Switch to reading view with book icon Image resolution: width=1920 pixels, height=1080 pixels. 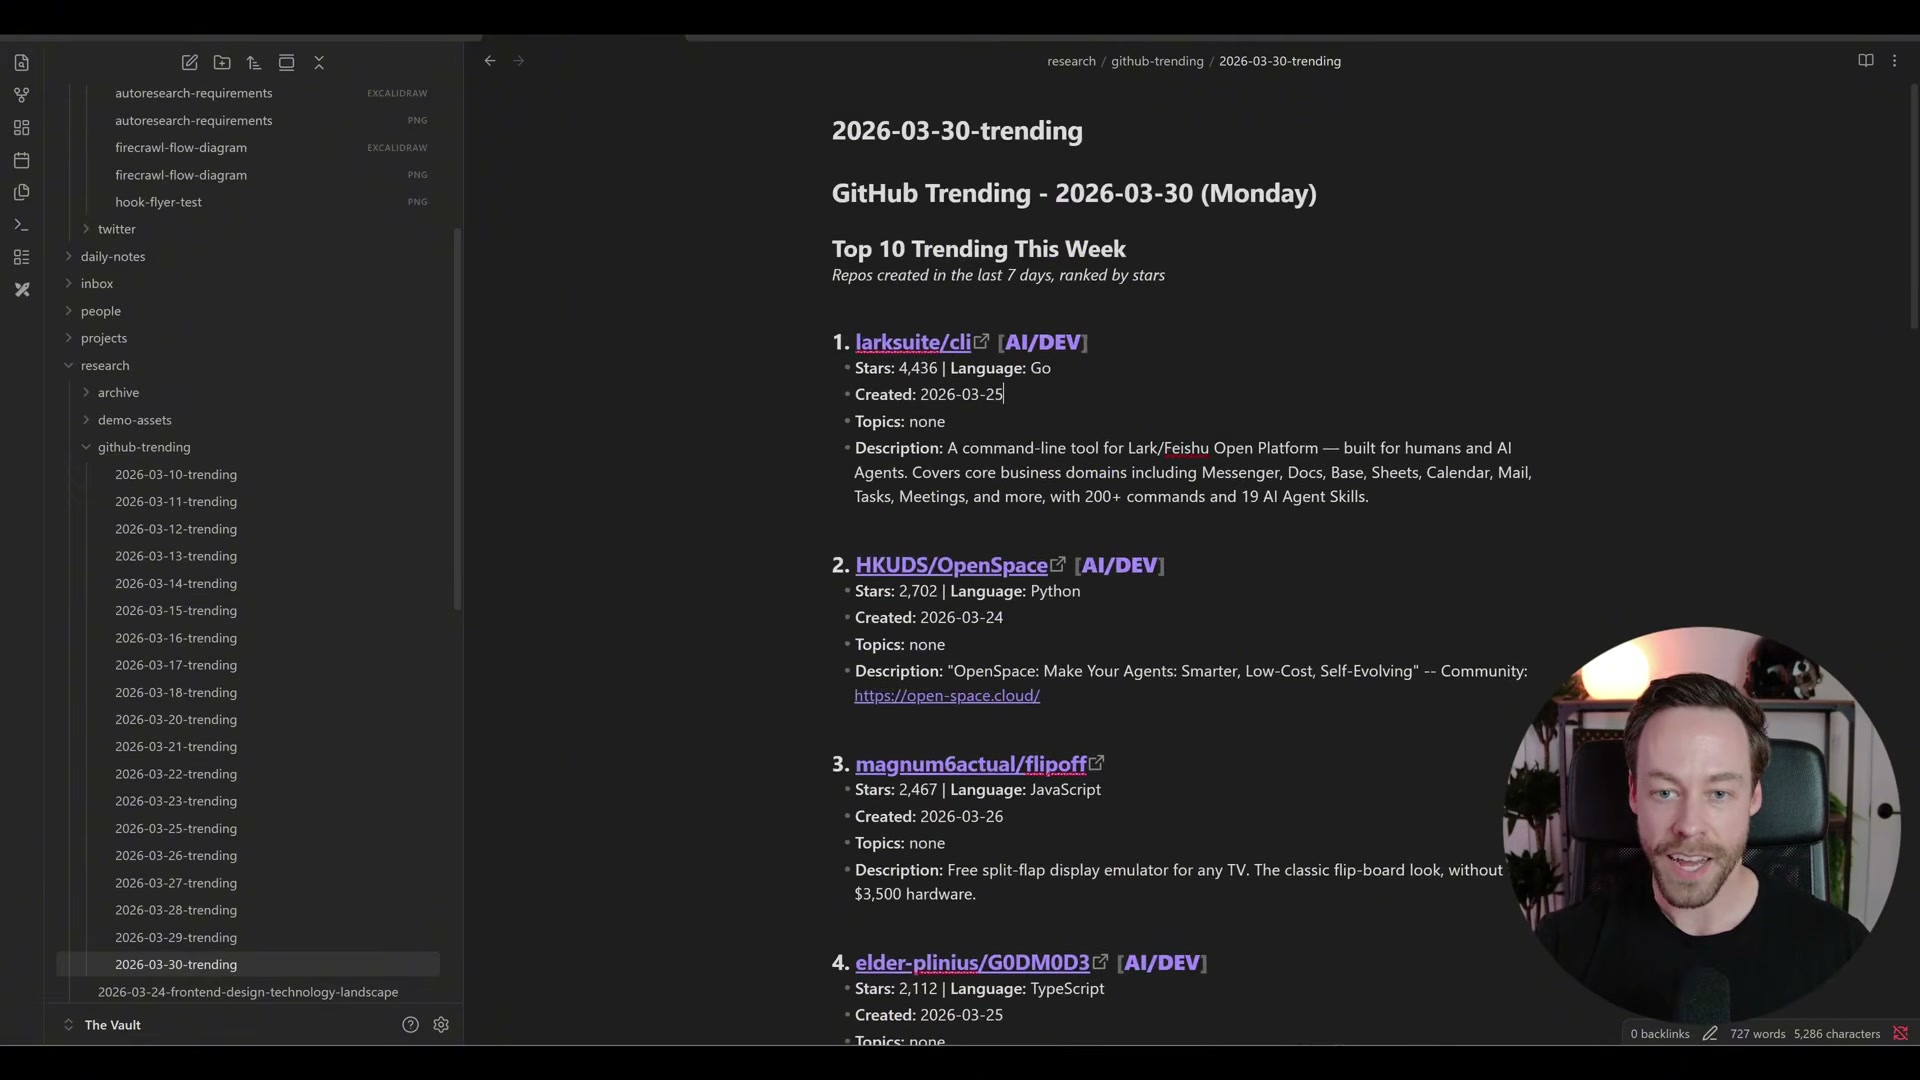click(x=1866, y=61)
